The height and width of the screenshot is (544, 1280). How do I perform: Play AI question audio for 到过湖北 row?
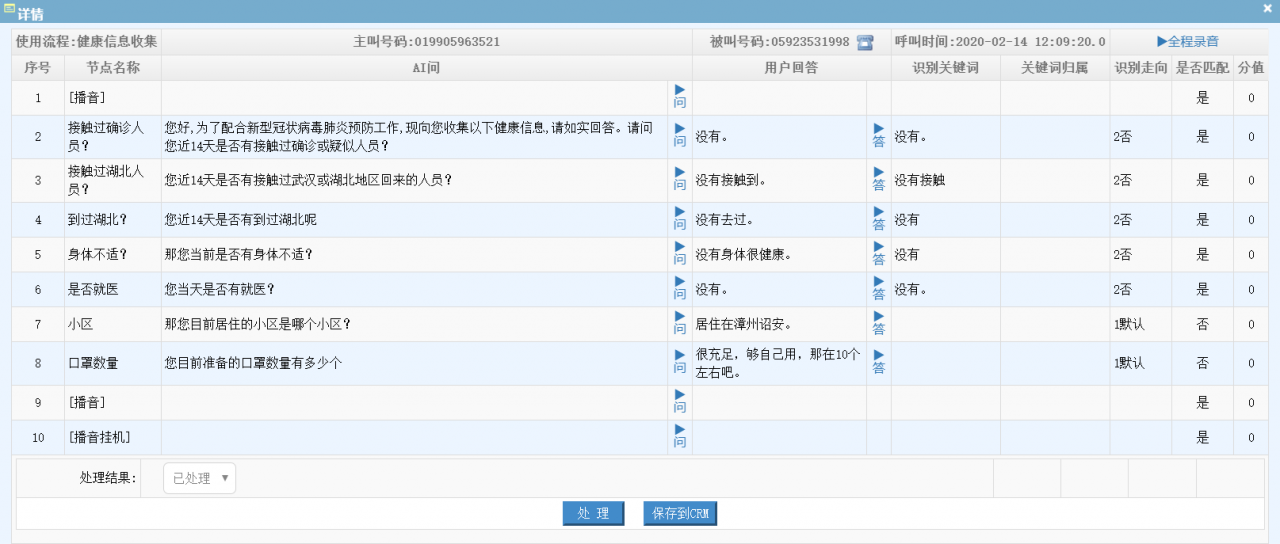pyautogui.click(x=680, y=219)
